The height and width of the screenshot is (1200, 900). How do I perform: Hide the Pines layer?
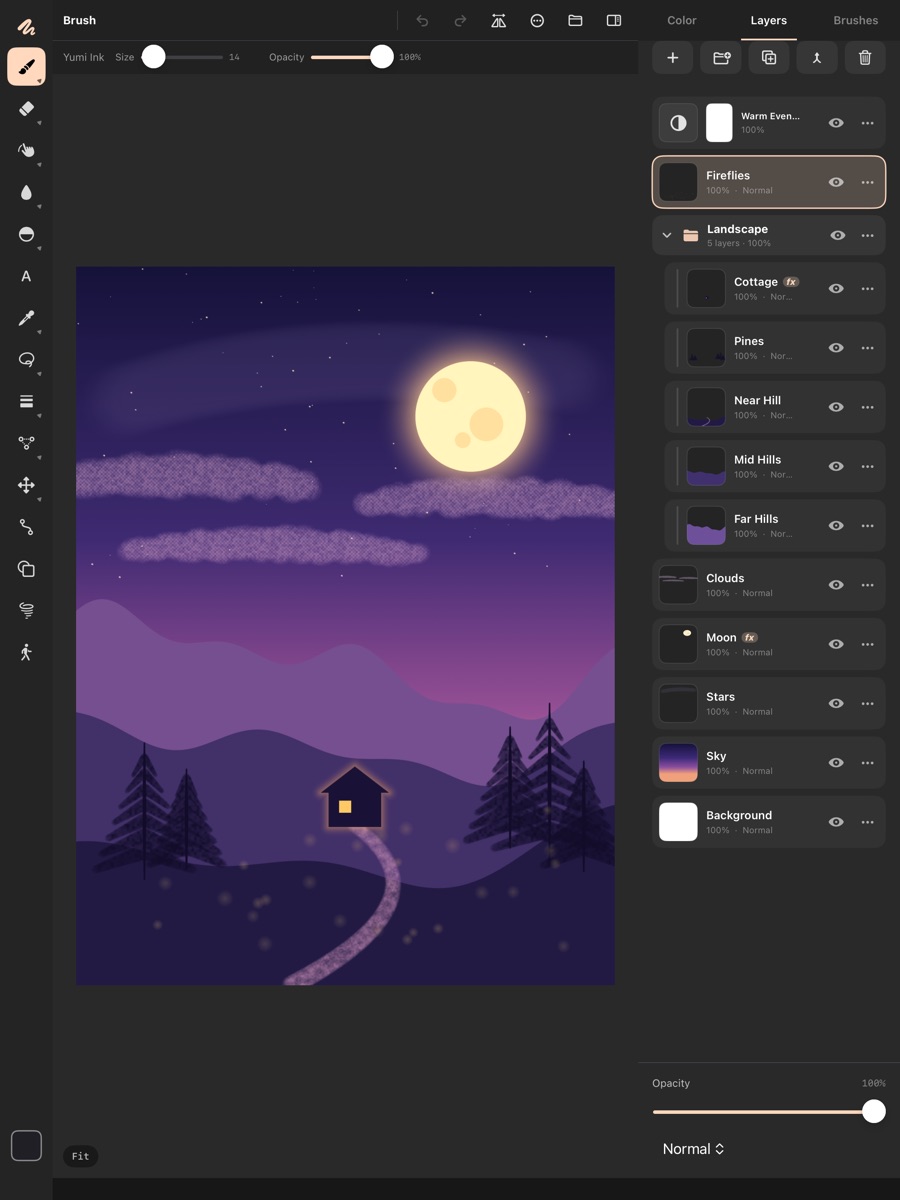837,347
